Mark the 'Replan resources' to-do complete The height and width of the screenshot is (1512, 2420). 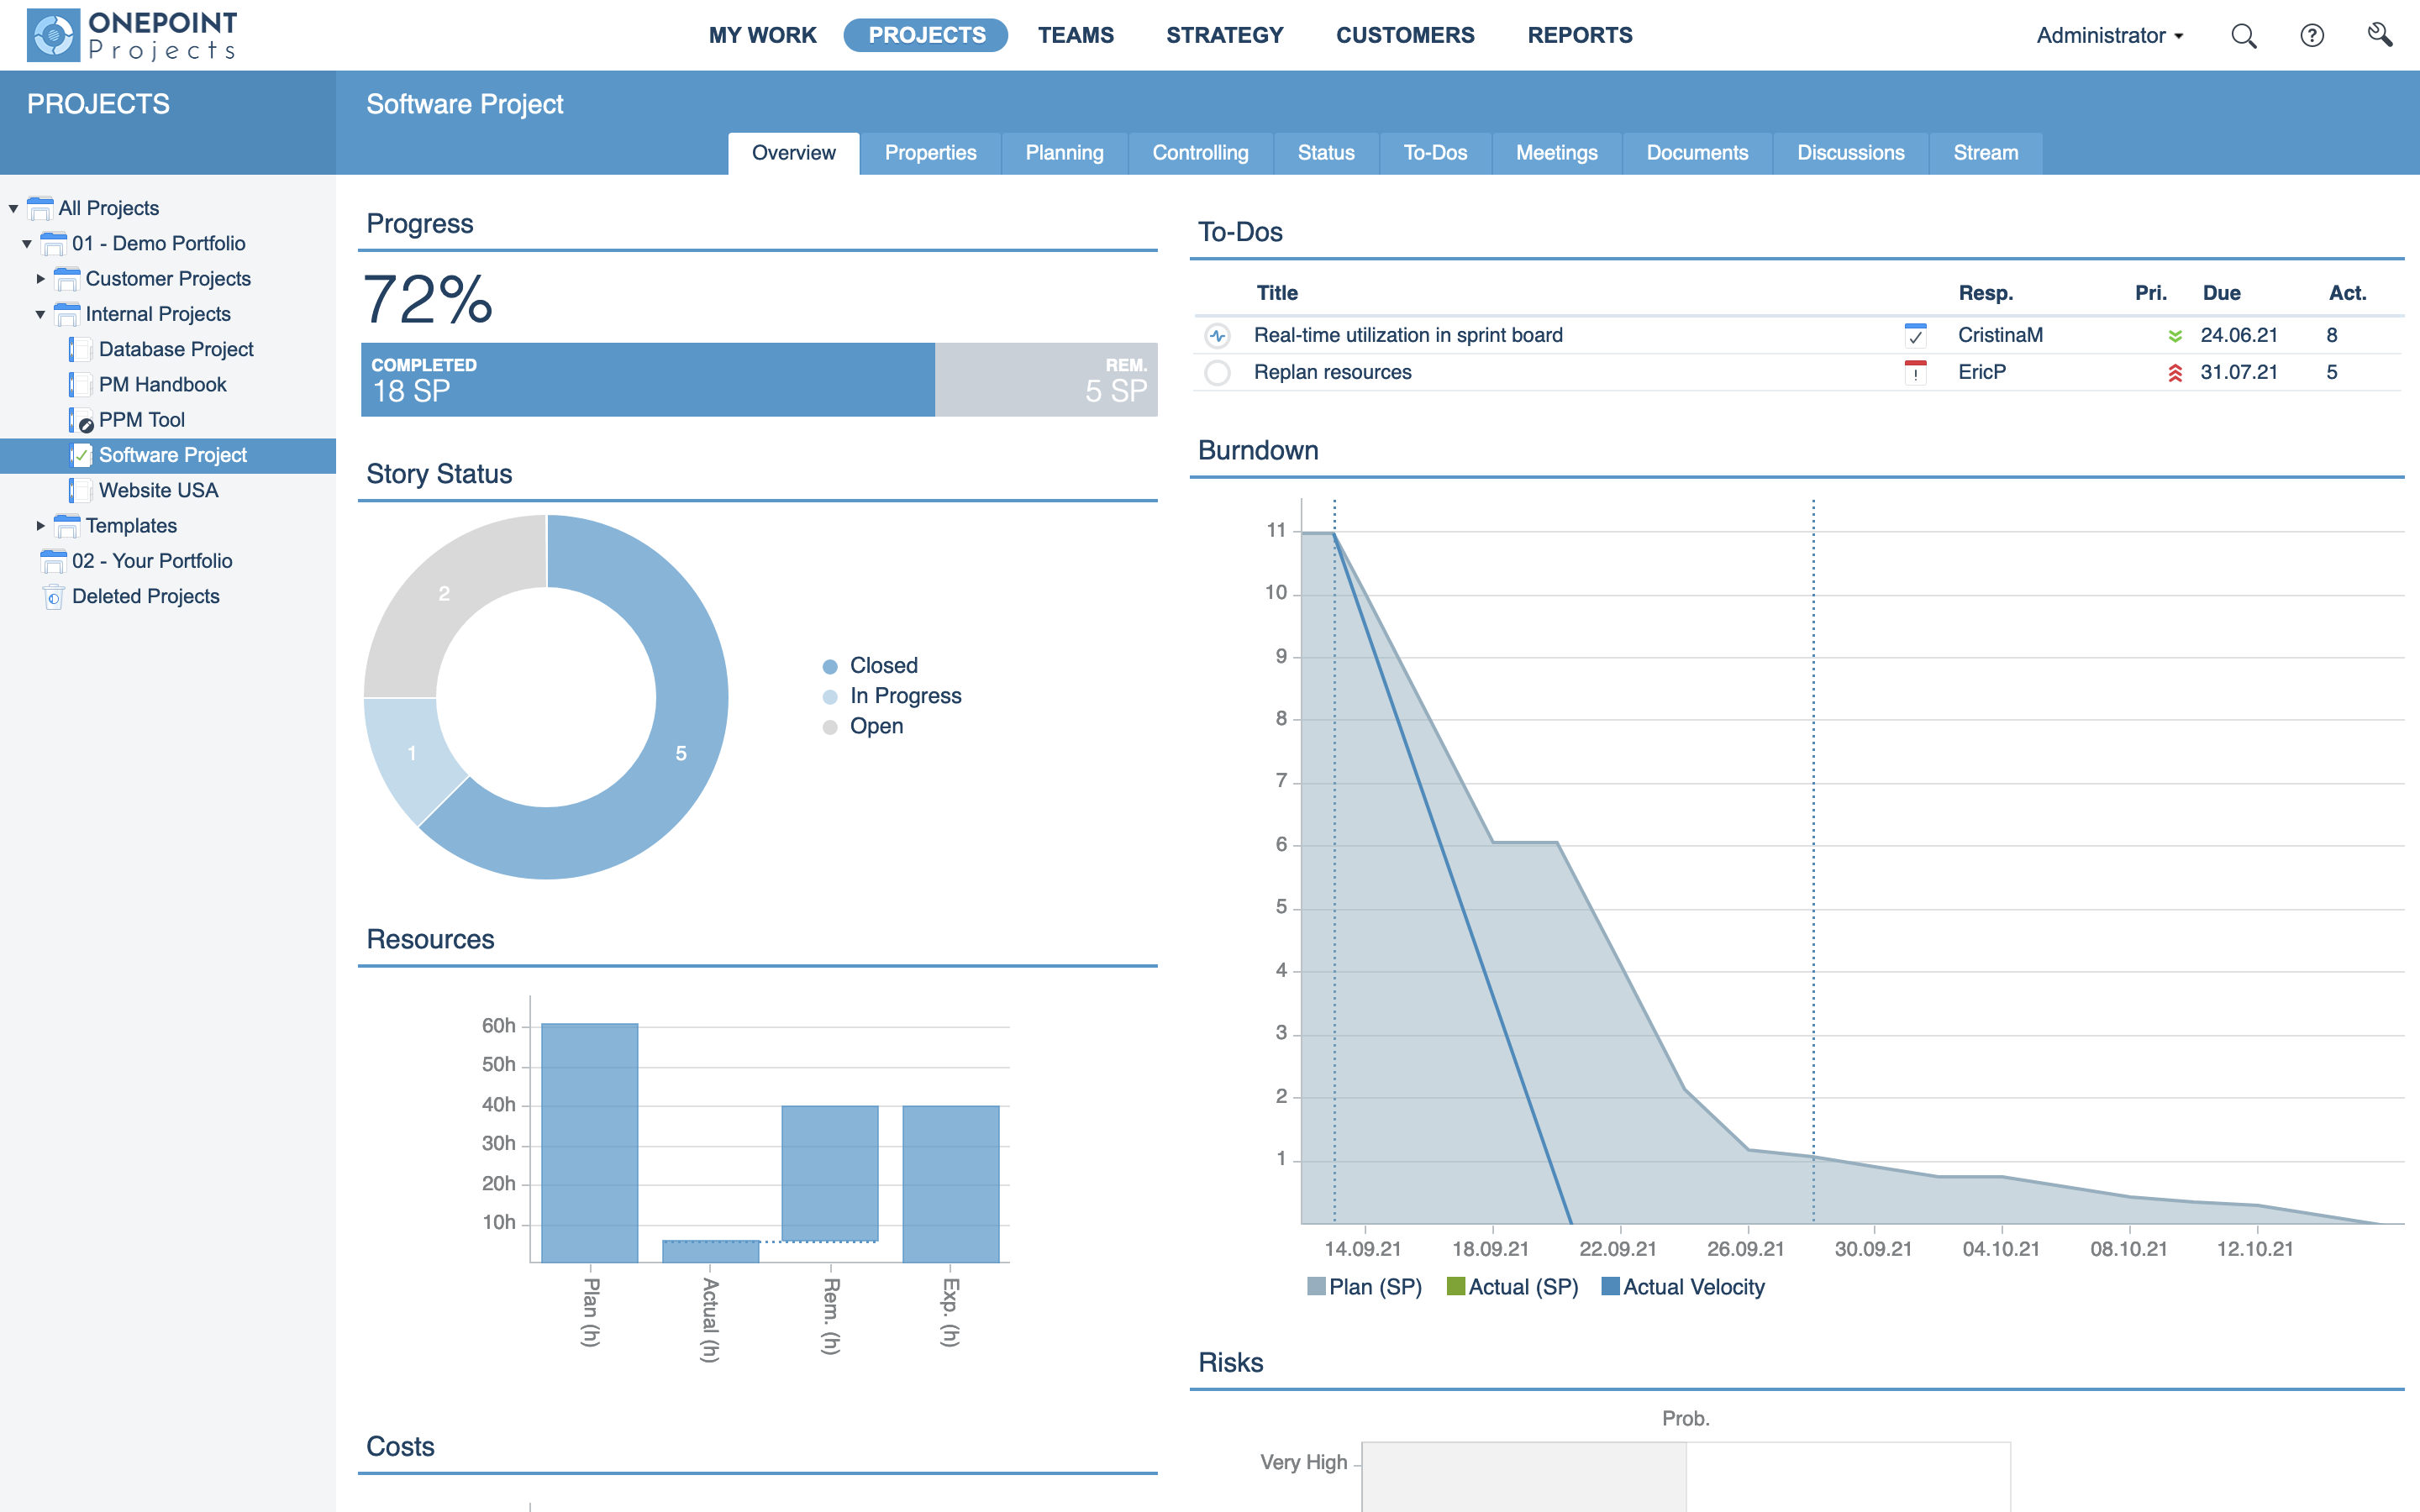[x=1217, y=372]
